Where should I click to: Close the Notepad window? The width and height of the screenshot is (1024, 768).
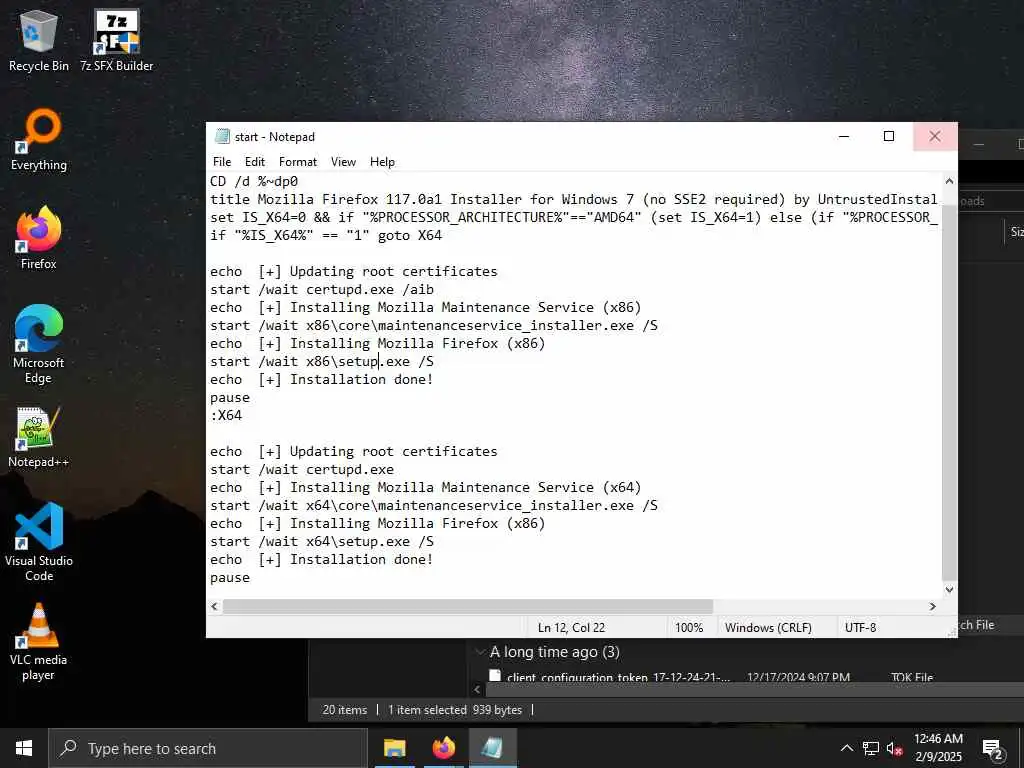click(x=935, y=136)
